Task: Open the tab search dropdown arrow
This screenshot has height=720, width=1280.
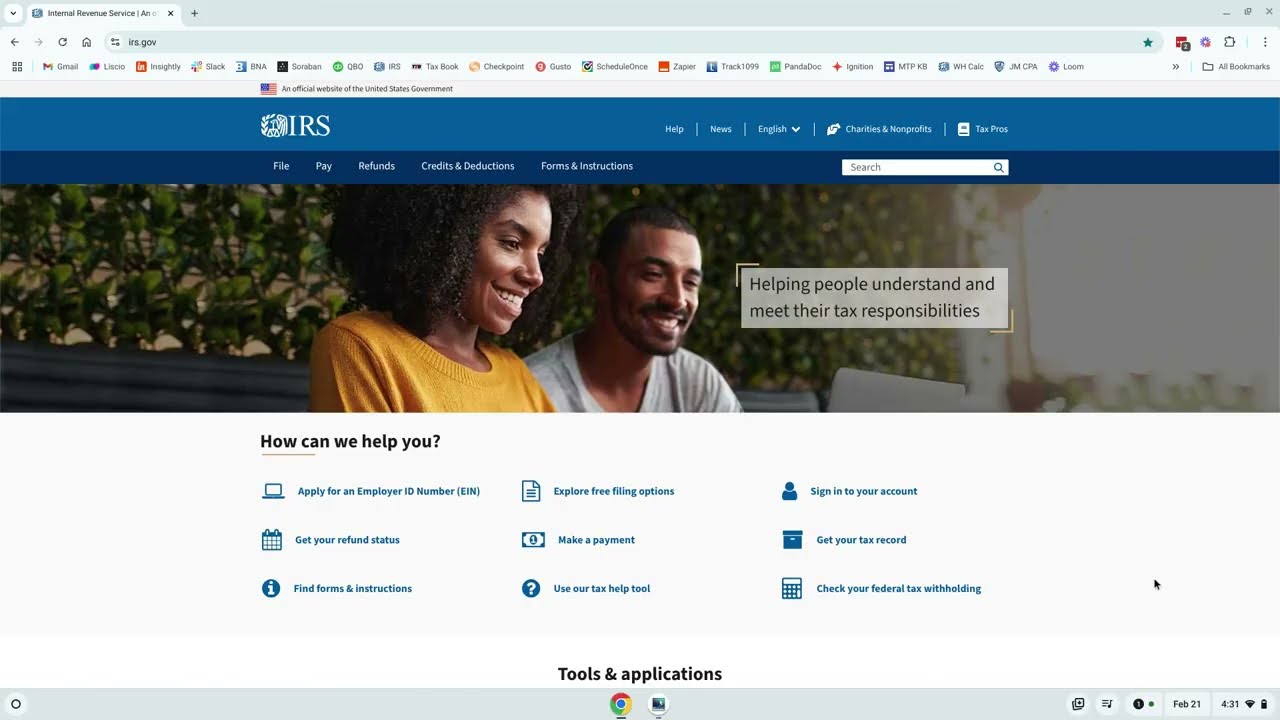Action: (x=13, y=13)
